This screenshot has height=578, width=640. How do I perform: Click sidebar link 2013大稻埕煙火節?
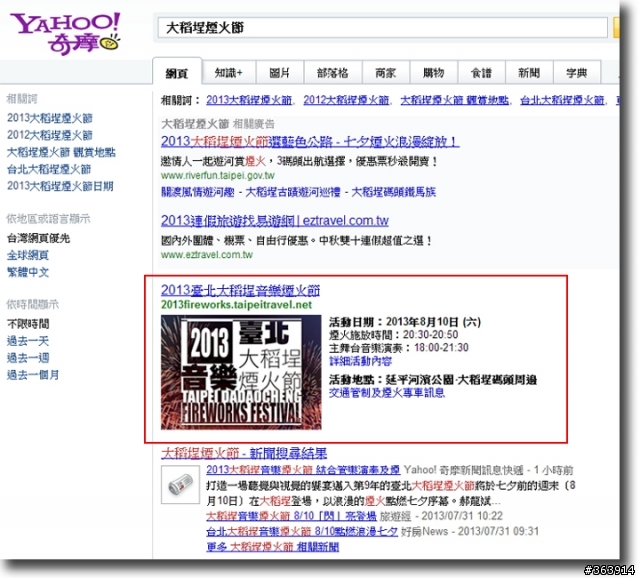[50, 118]
